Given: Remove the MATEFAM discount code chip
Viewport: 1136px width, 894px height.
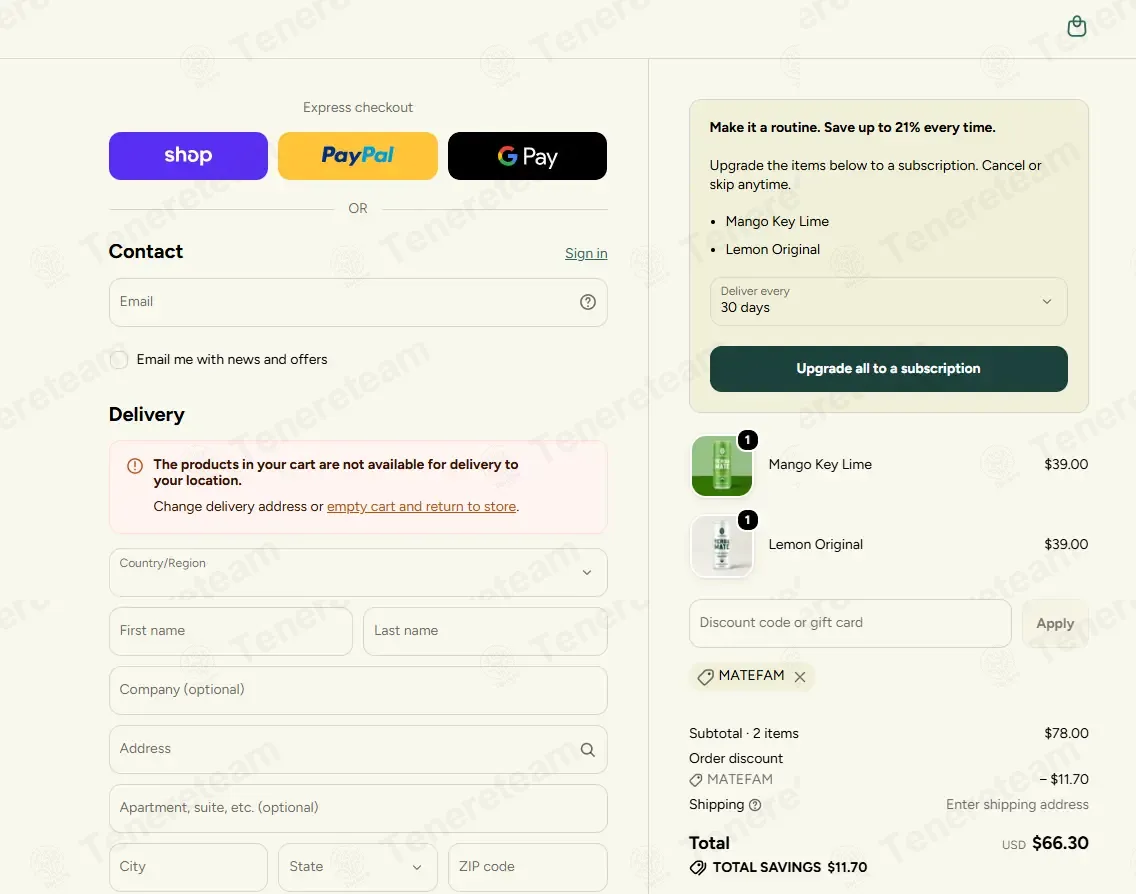Looking at the screenshot, I should [x=800, y=677].
